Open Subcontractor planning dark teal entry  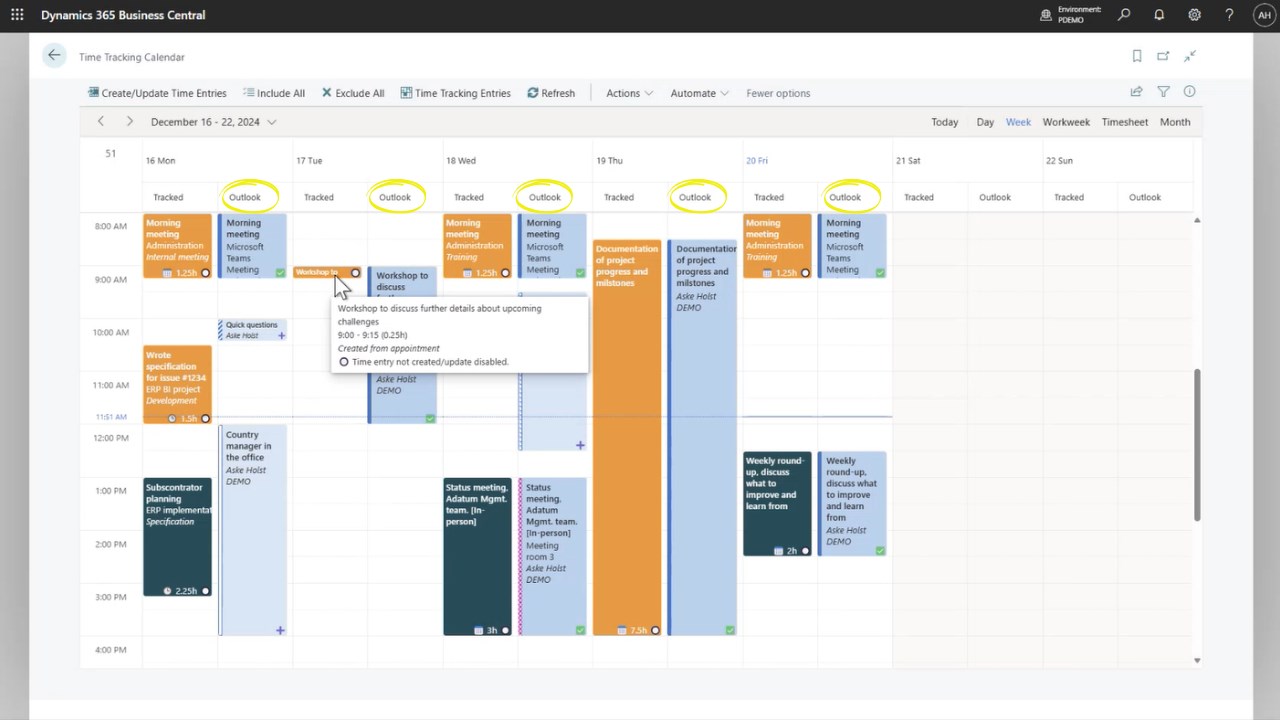coord(177,537)
